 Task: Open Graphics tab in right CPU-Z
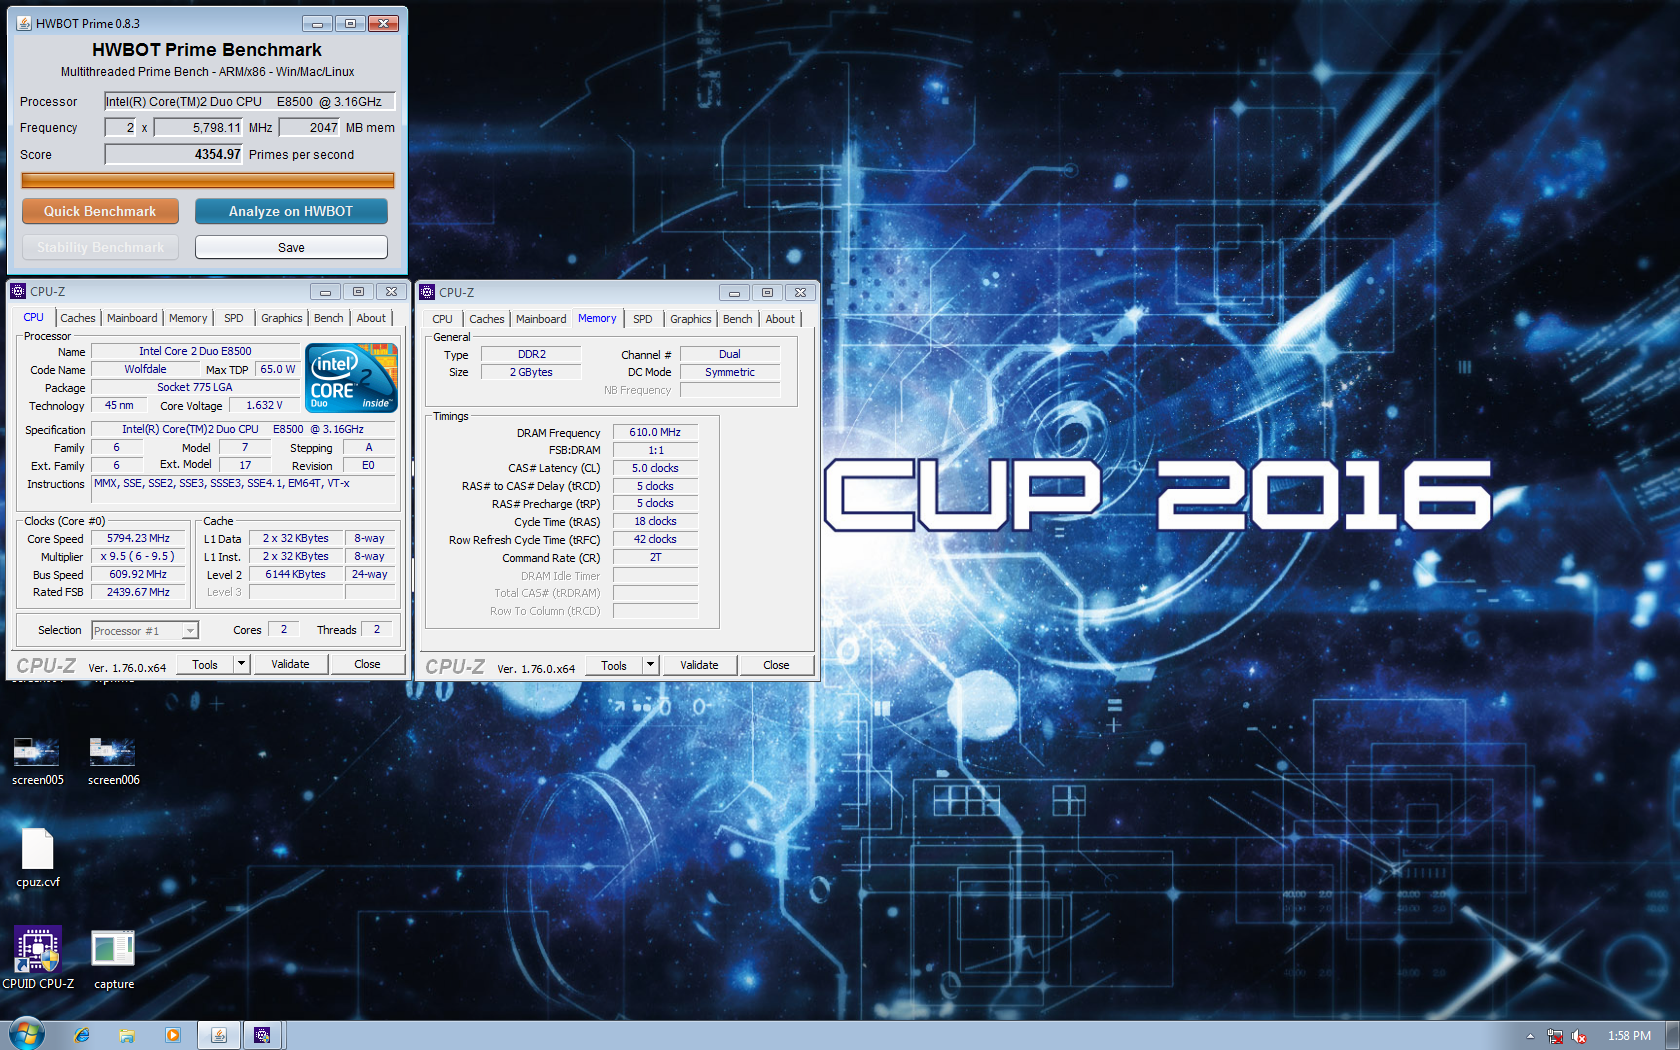click(690, 319)
